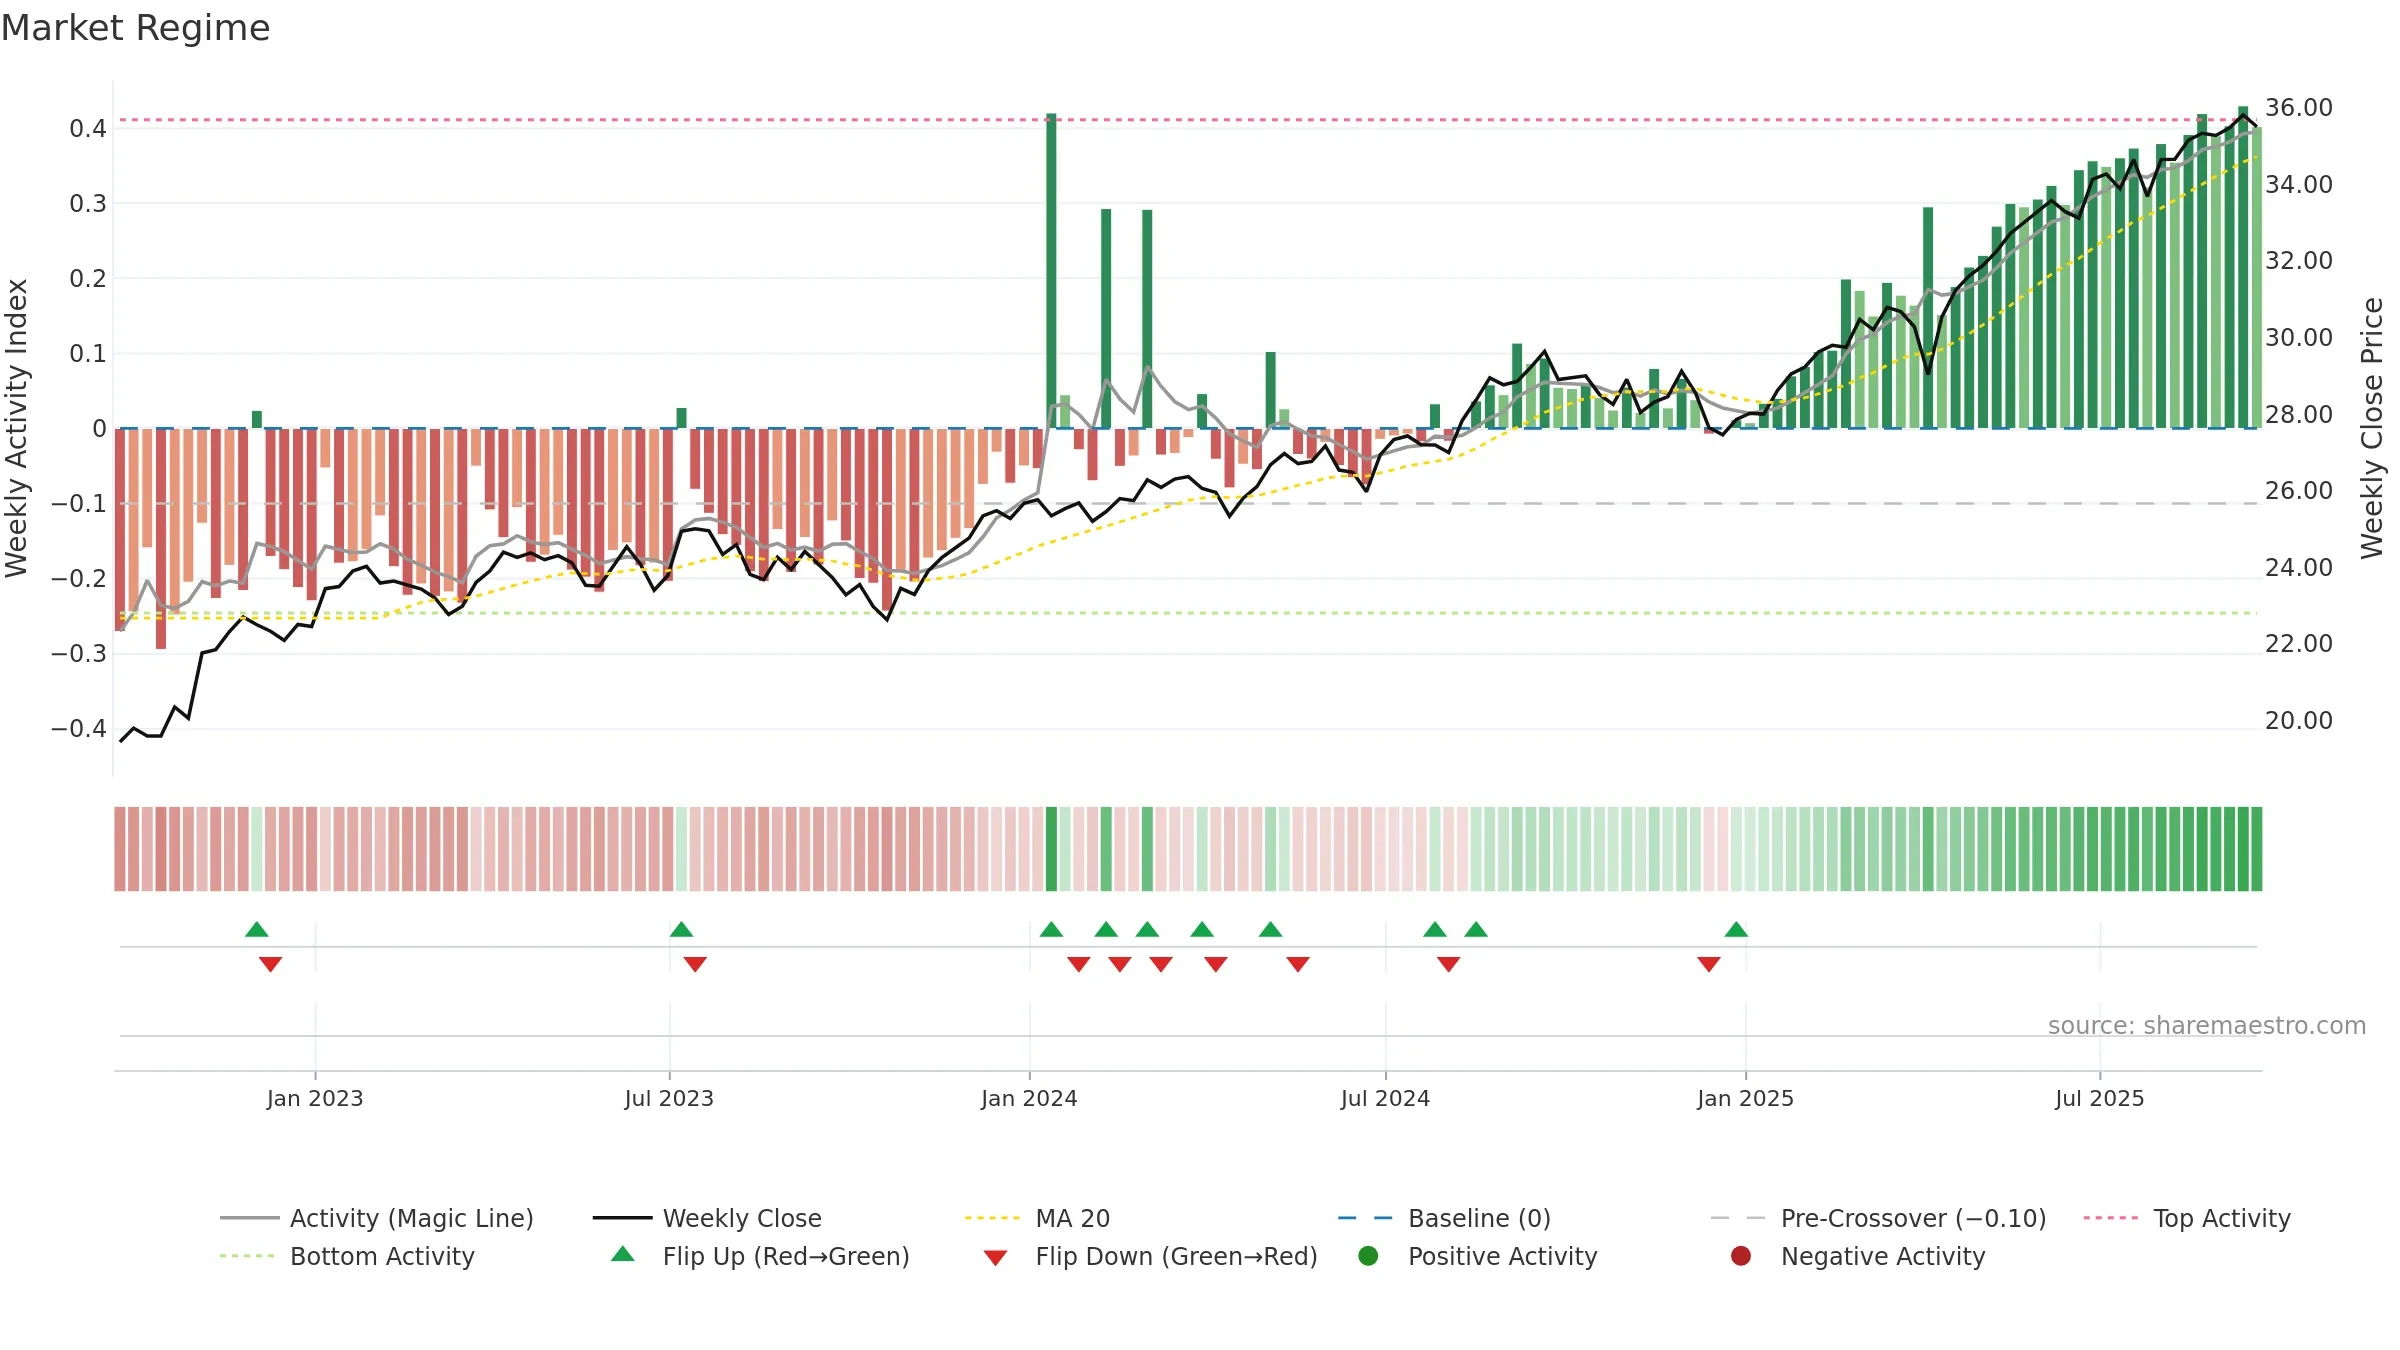
Task: Click the 0.4 activity axis label
Action: pos(88,128)
